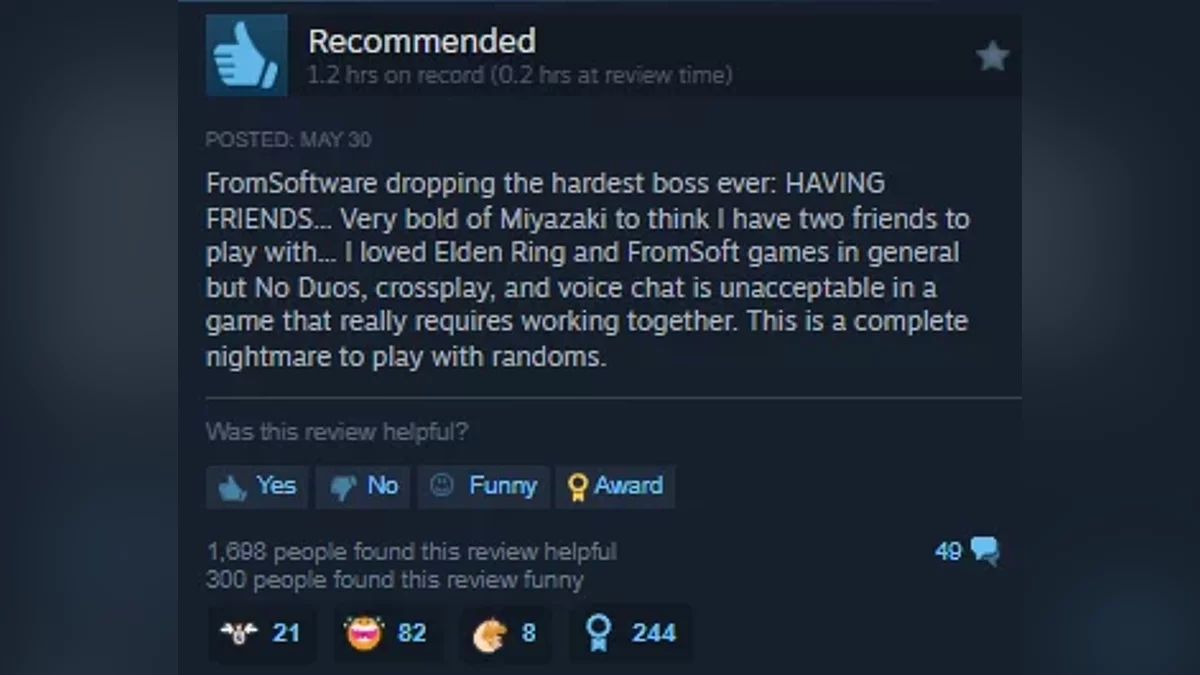This screenshot has height=675, width=1200.
Task: Select the award badge showing 8
Action: point(505,633)
